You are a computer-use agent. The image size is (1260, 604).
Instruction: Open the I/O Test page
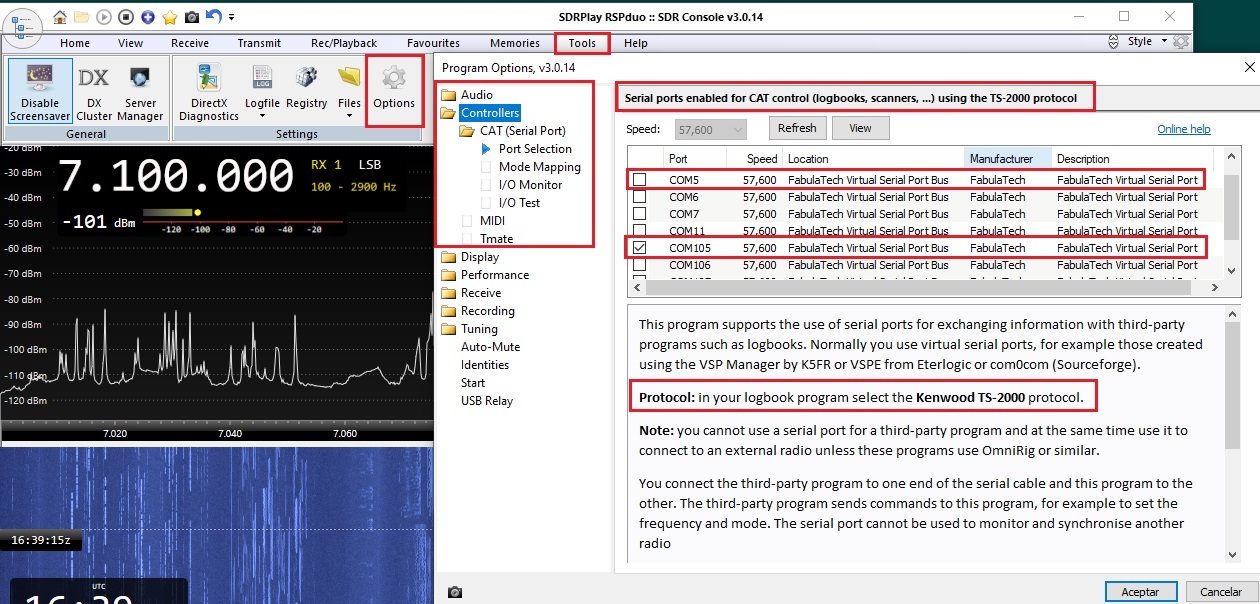pyautogui.click(x=519, y=203)
